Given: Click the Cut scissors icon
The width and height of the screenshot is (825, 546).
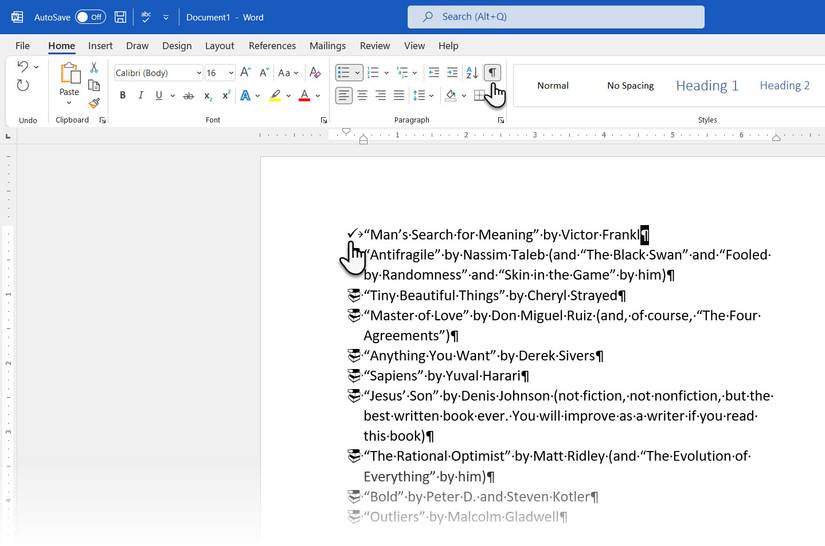Looking at the screenshot, I should pyautogui.click(x=94, y=67).
